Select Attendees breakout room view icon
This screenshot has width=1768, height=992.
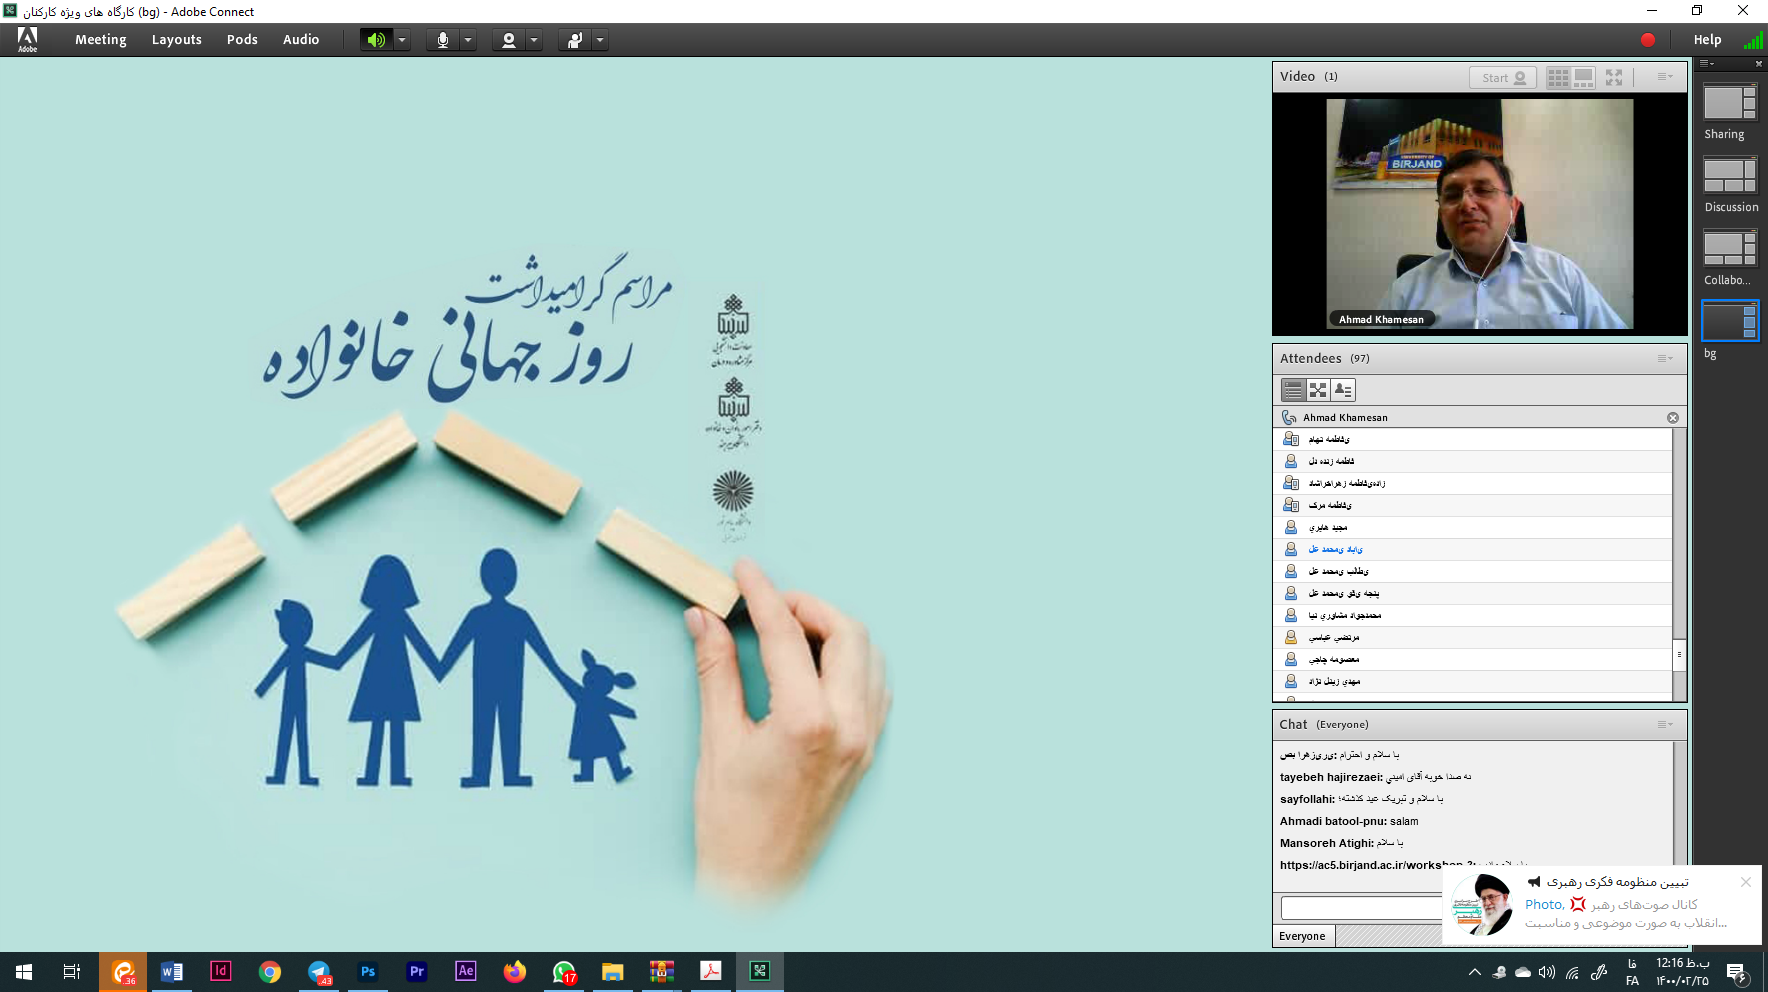(1318, 390)
